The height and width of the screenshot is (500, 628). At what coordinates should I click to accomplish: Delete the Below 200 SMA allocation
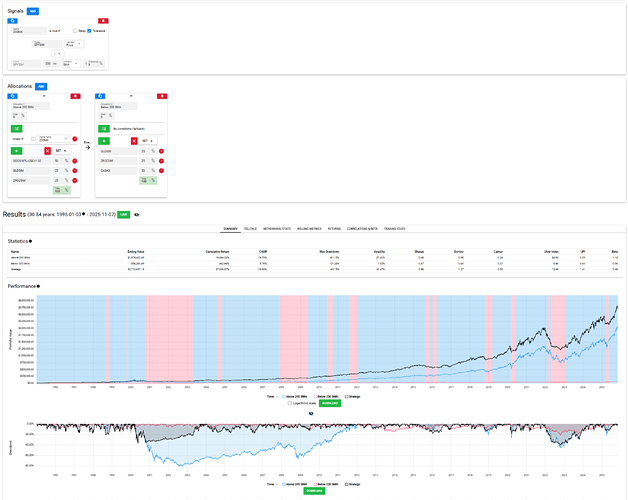click(x=162, y=96)
